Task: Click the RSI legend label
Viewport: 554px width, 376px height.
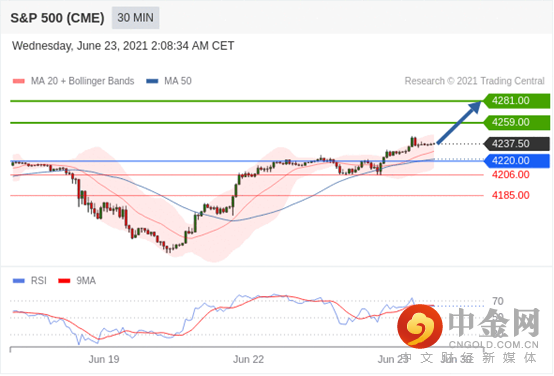Action: pyautogui.click(x=39, y=281)
